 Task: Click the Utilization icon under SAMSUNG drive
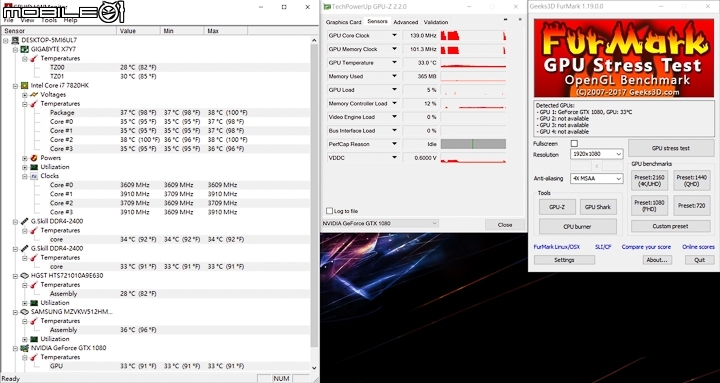click(34, 339)
